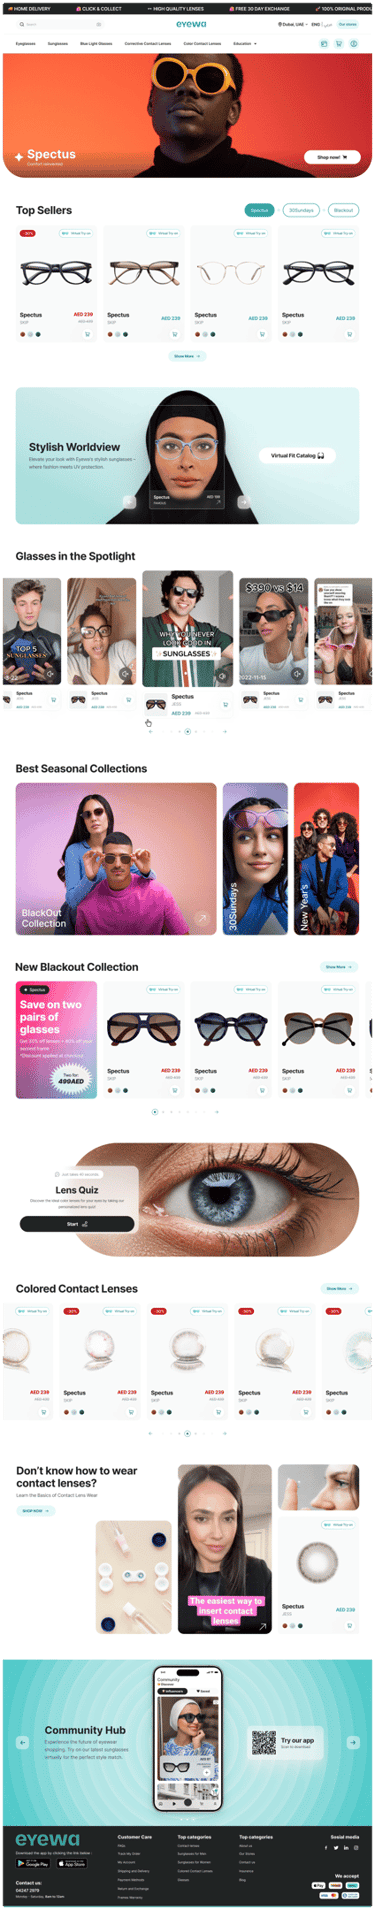This screenshot has width=375, height=1910.
Task: Click the Virtual Fit Catalog button
Action: (x=297, y=455)
